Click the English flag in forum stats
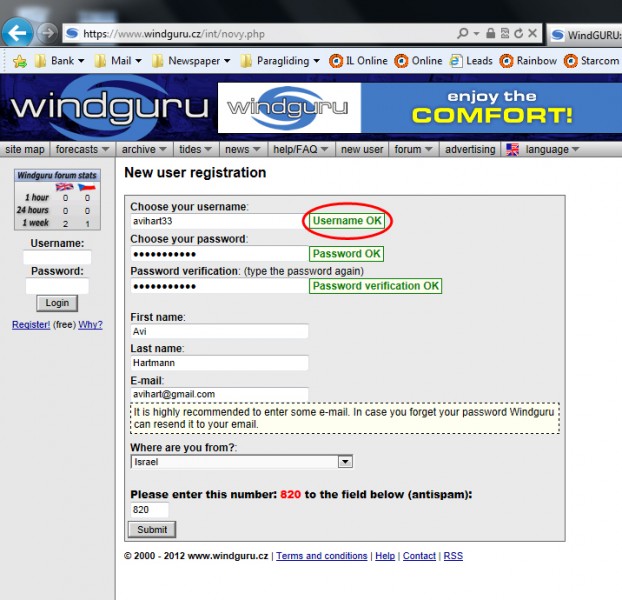 click(x=64, y=187)
